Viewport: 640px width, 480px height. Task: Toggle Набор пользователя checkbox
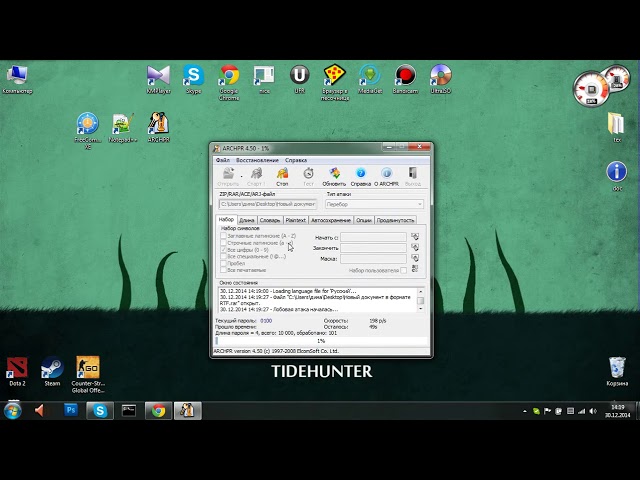click(x=403, y=270)
